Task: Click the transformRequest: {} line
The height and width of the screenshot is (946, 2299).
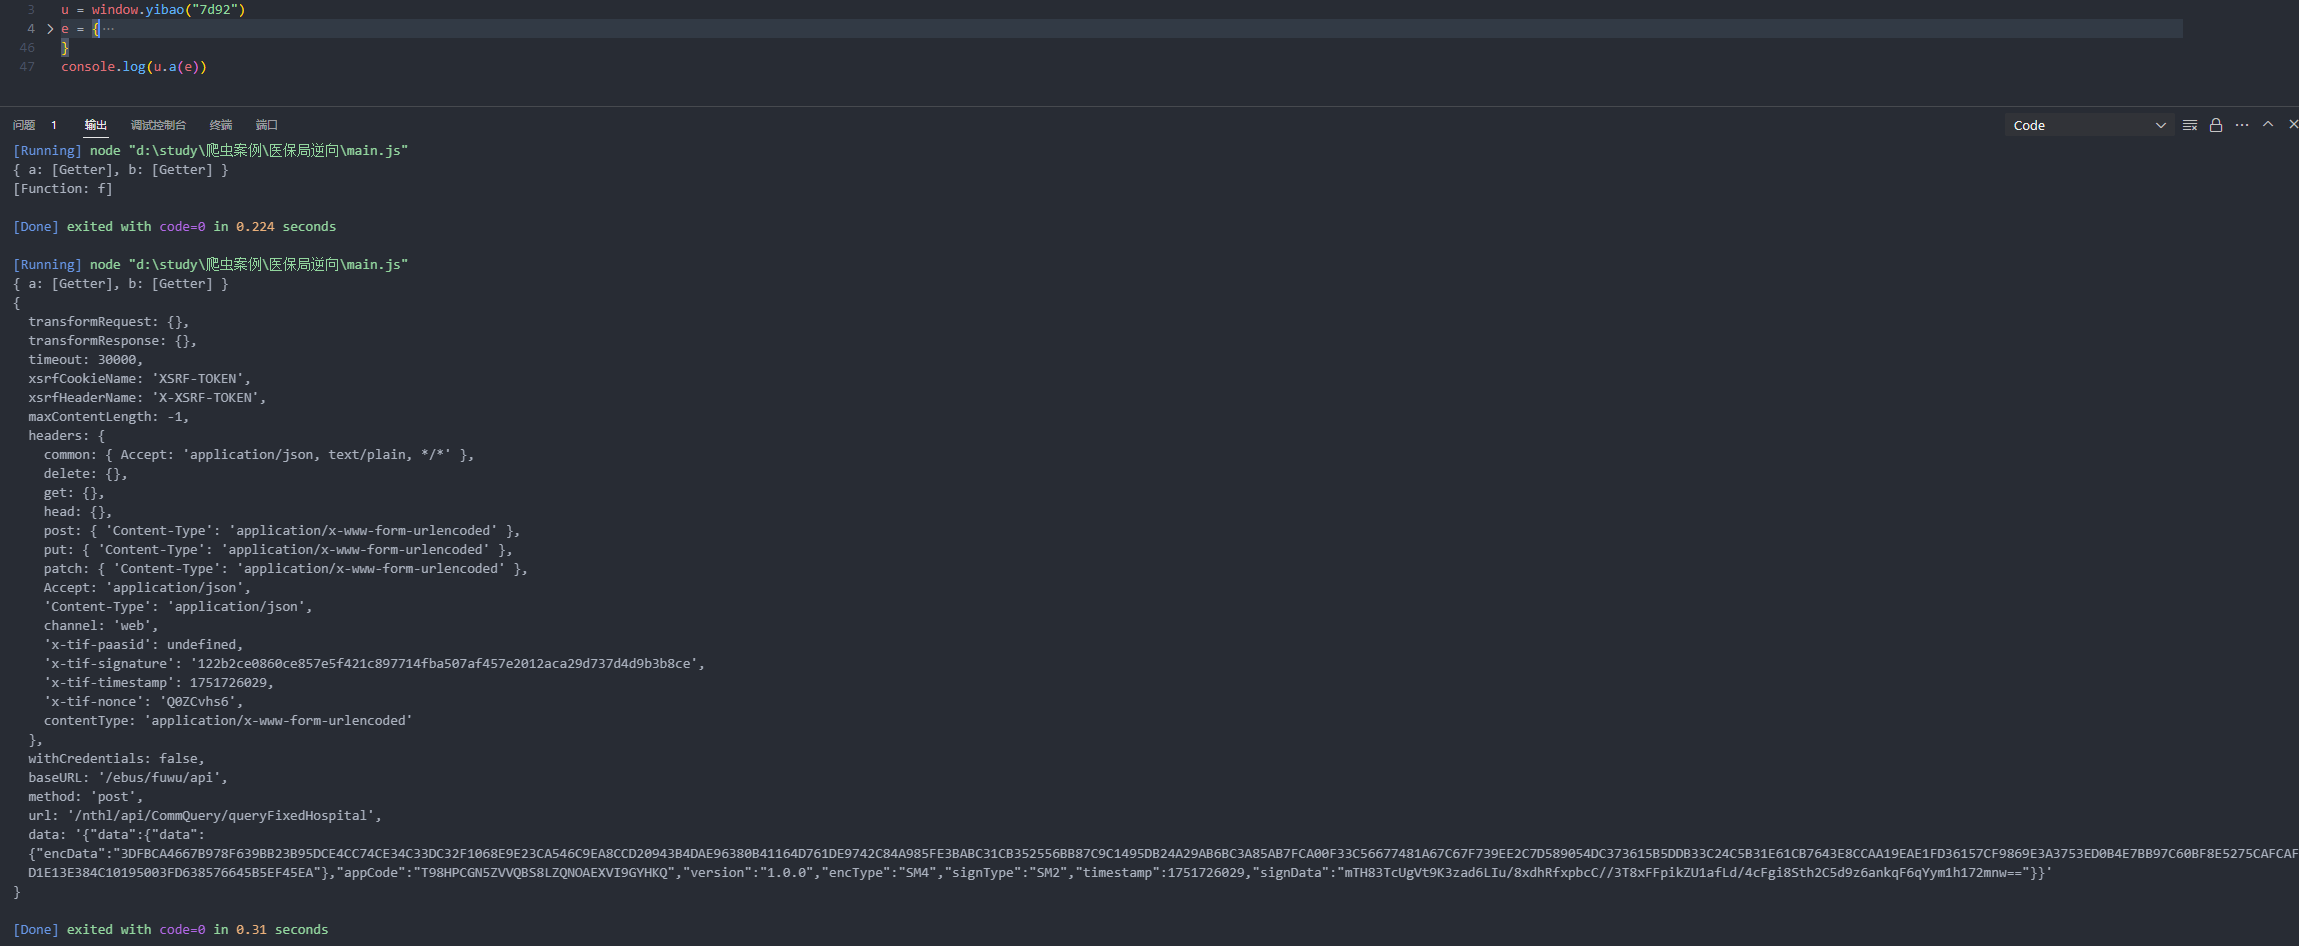Action: point(109,322)
